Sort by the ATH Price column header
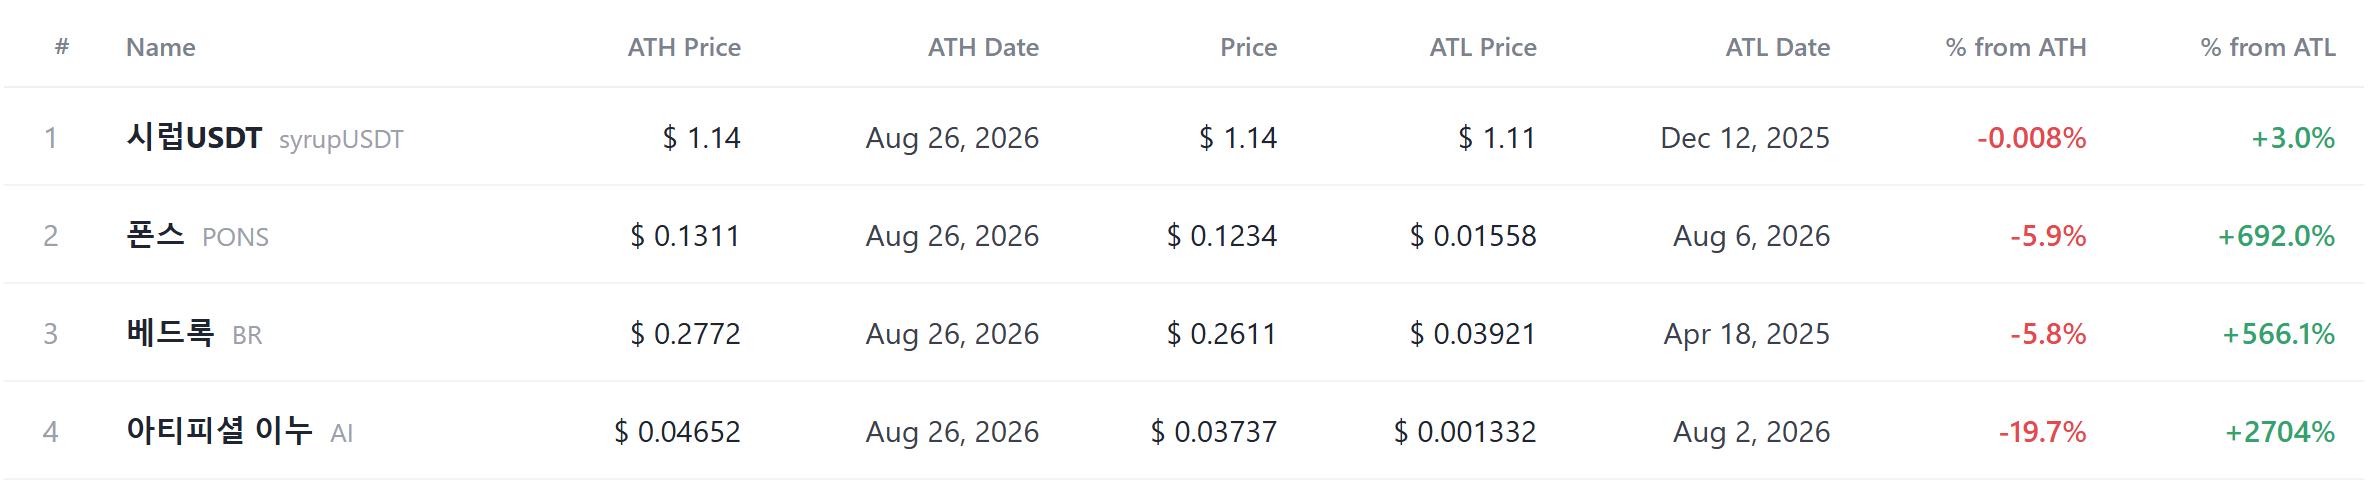 (x=684, y=47)
